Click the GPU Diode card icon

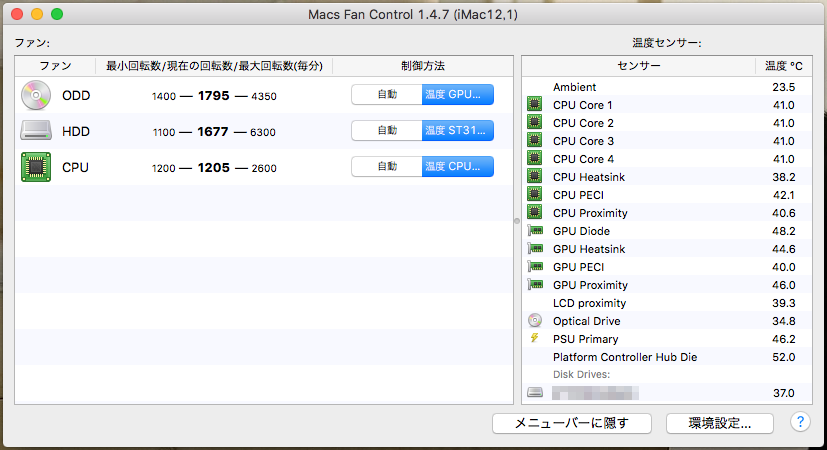(535, 231)
